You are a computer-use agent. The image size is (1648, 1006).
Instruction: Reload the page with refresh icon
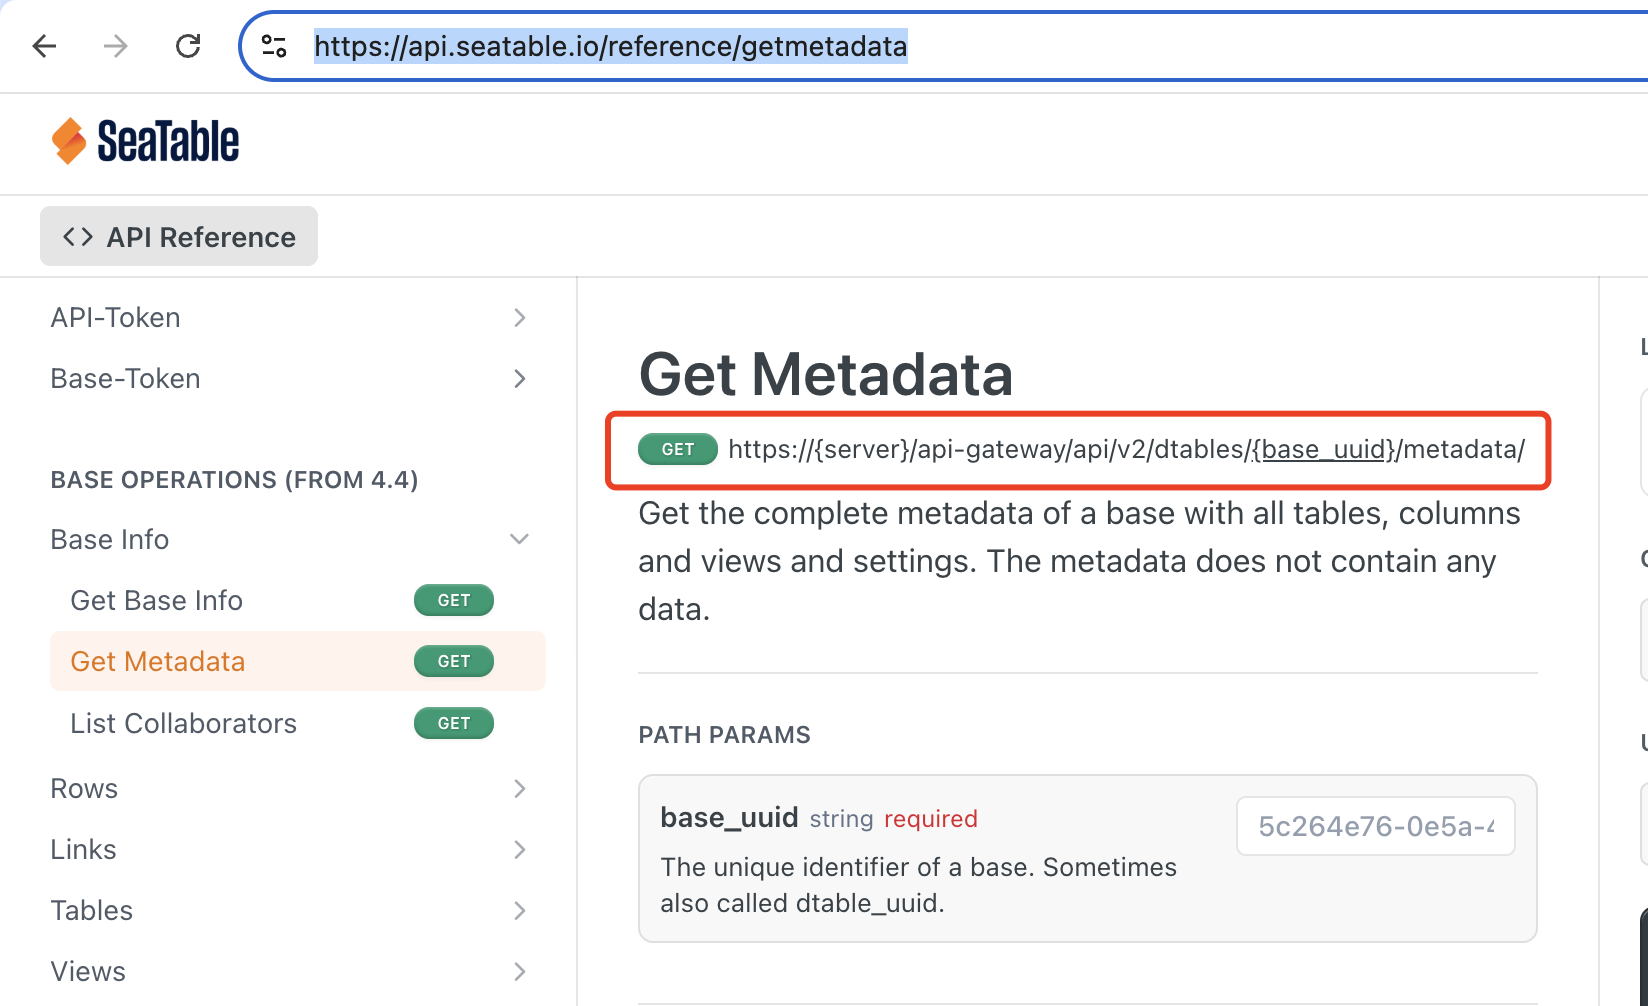tap(188, 46)
